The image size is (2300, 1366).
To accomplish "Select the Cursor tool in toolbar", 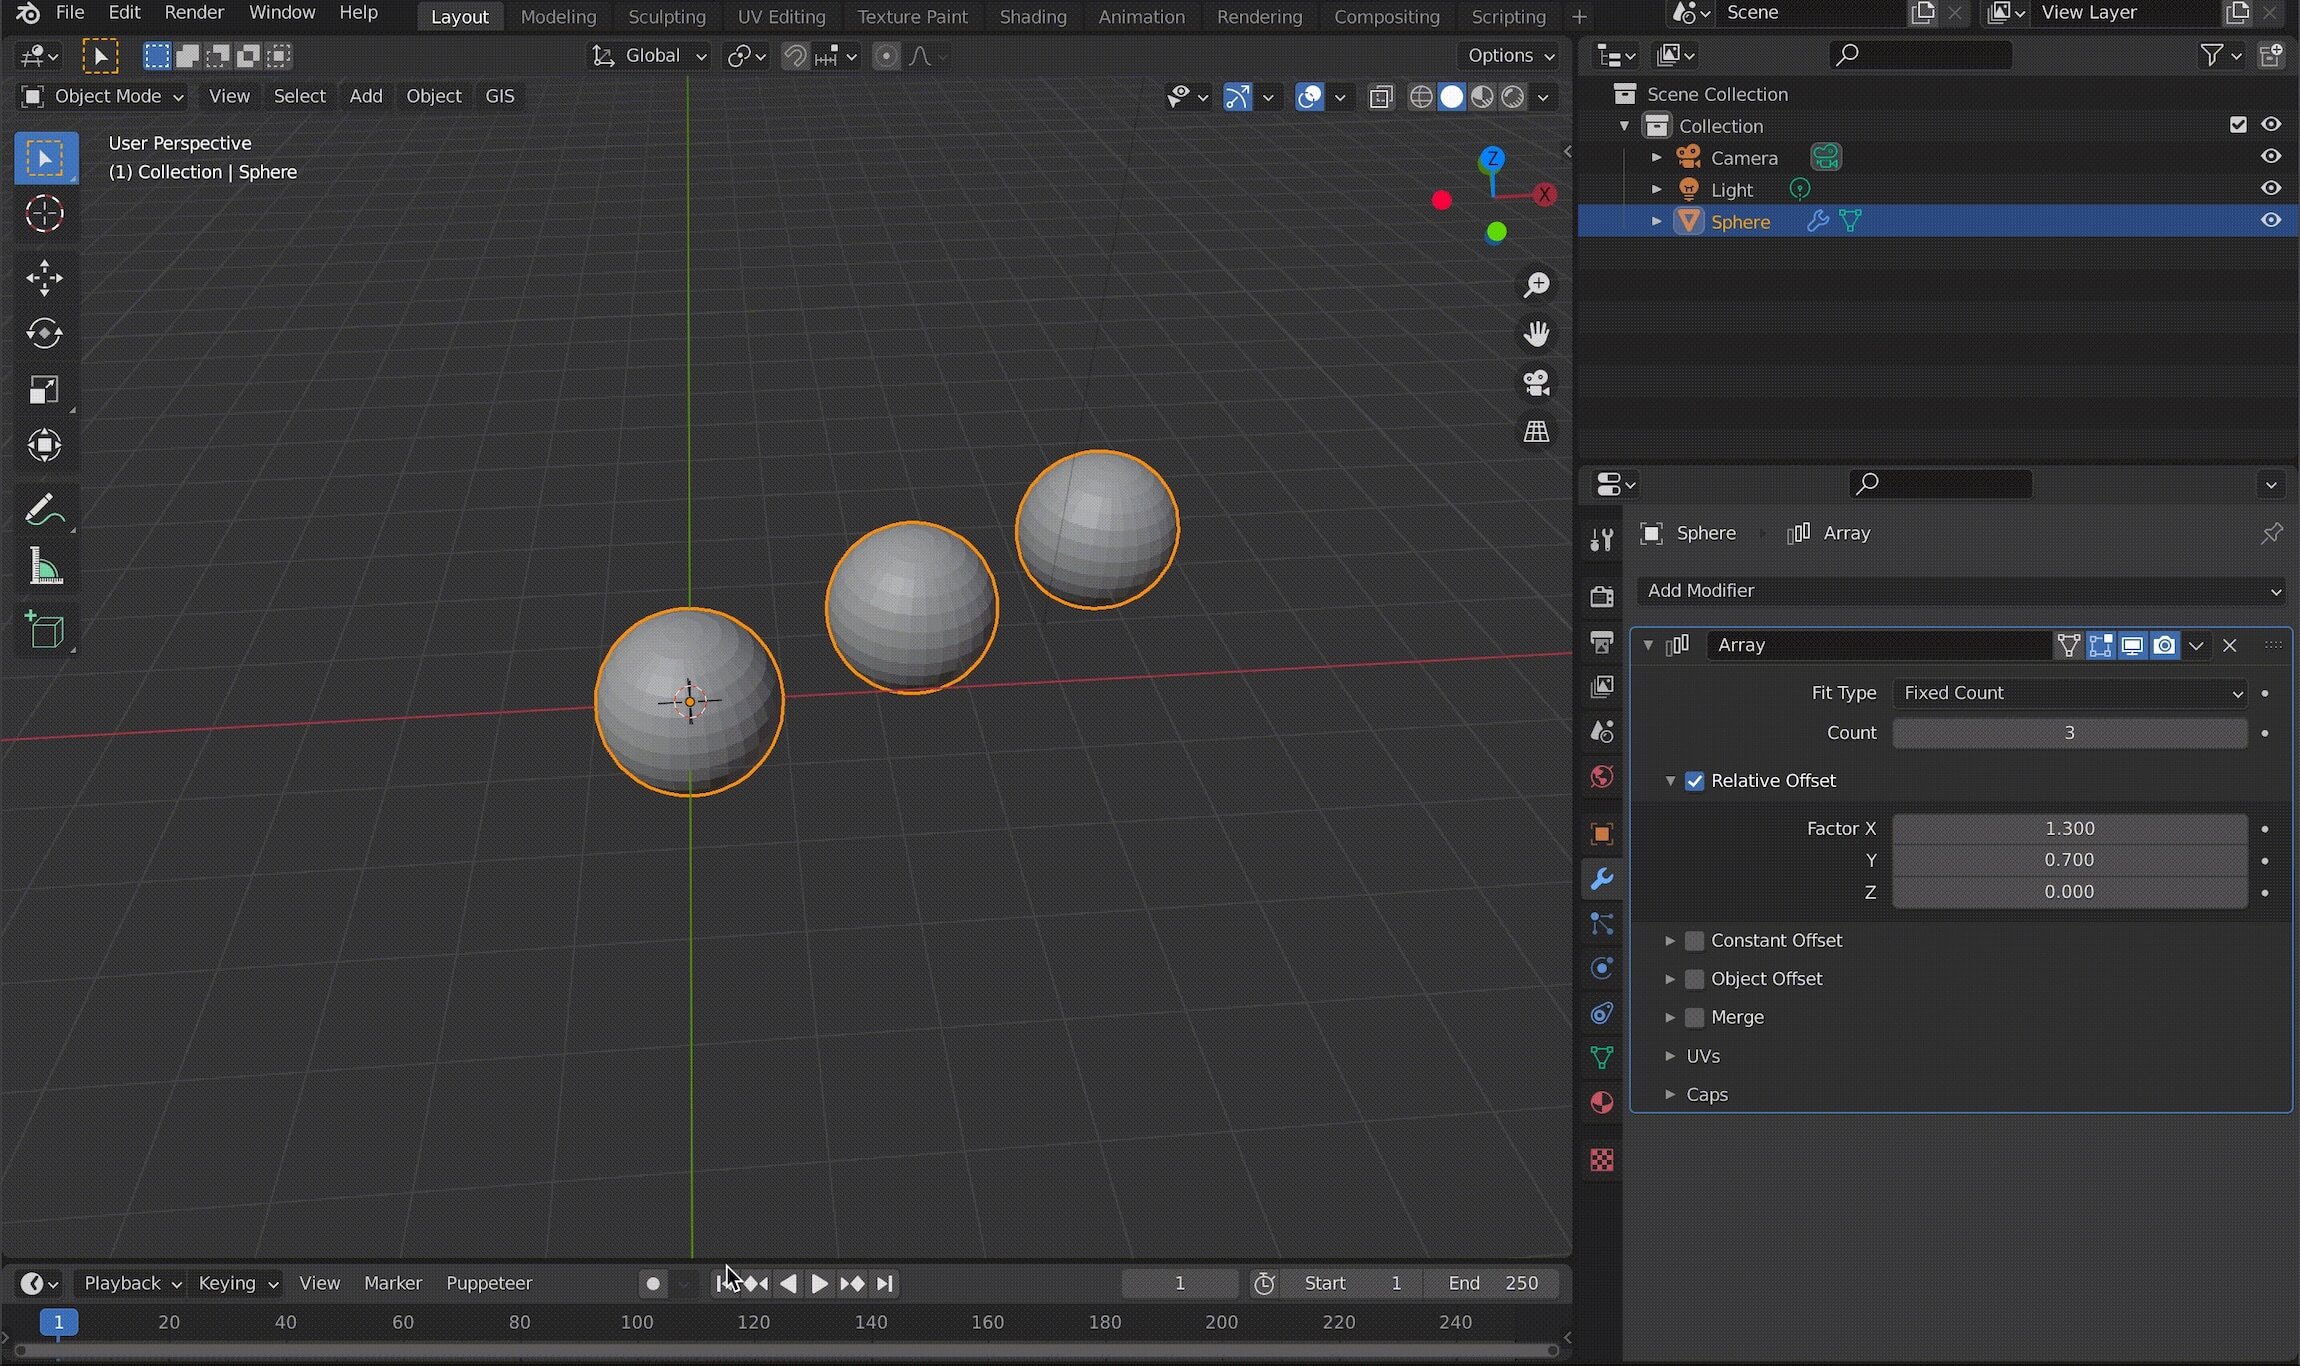I will coord(44,214).
